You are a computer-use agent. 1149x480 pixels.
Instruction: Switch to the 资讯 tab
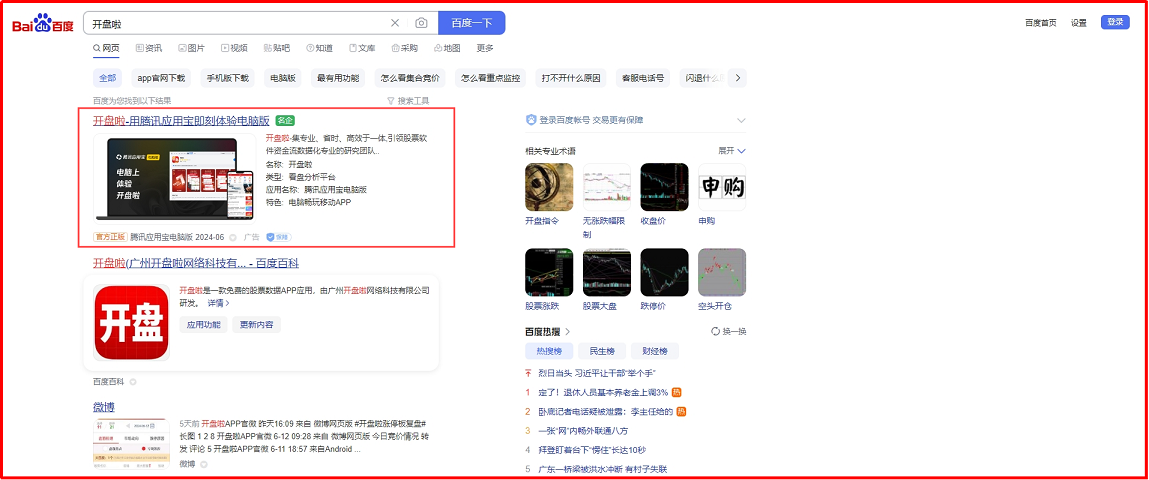point(149,48)
